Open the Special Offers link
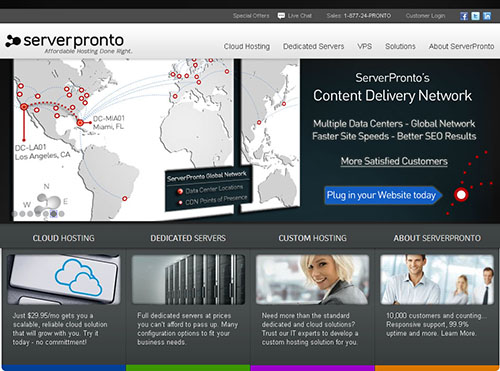 251,16
